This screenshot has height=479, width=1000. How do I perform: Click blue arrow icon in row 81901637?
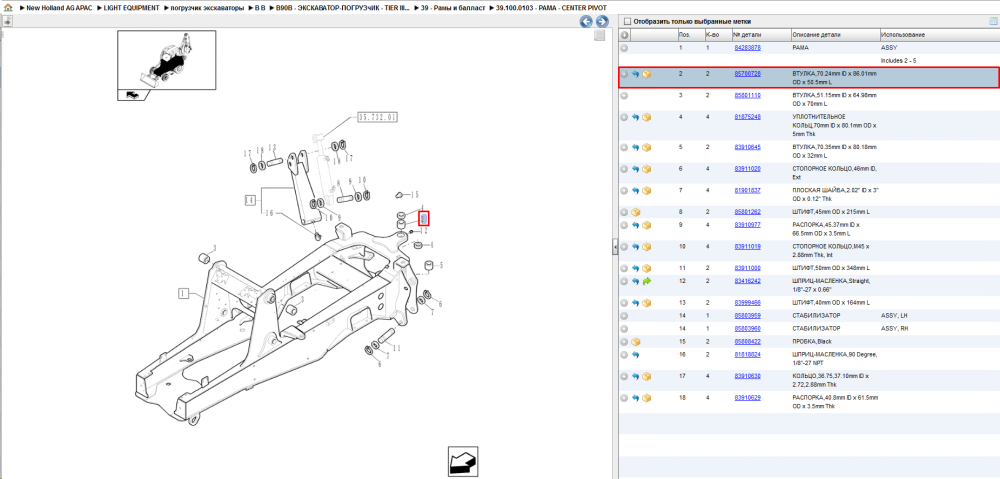[x=635, y=190]
